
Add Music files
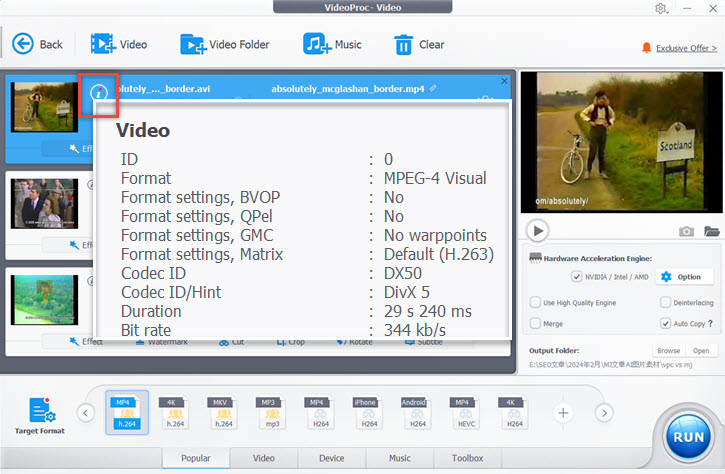click(332, 44)
